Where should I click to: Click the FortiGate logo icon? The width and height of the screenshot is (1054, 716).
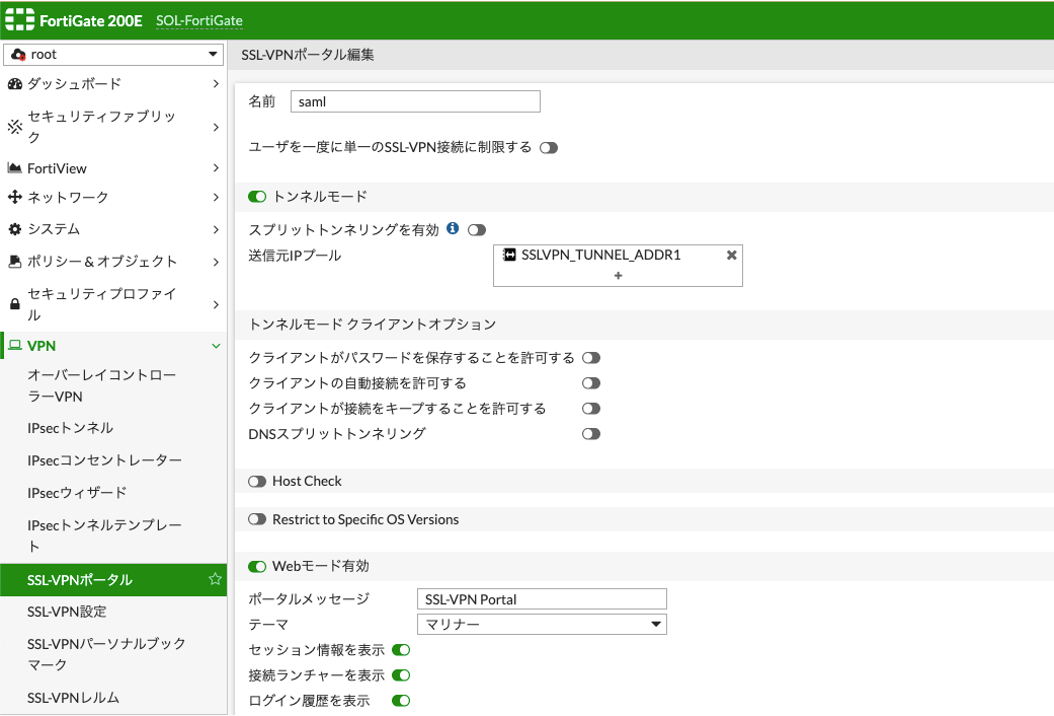pos(19,20)
